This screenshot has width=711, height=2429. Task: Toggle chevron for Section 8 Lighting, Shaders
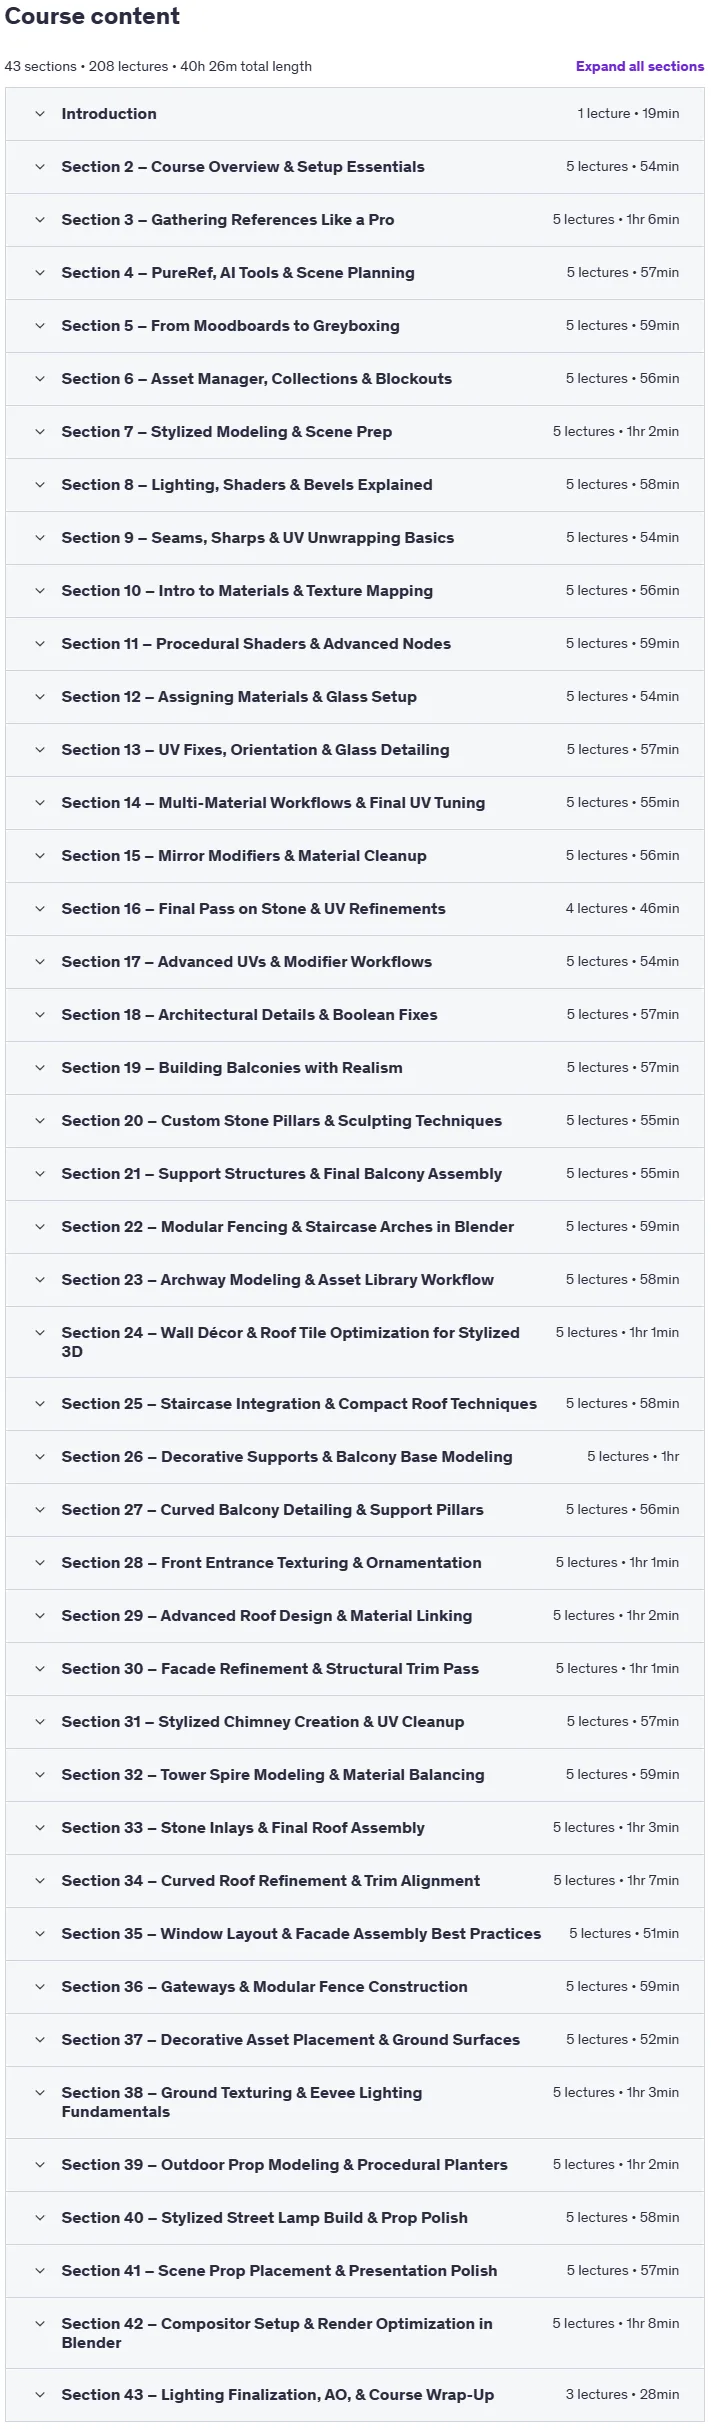point(40,485)
